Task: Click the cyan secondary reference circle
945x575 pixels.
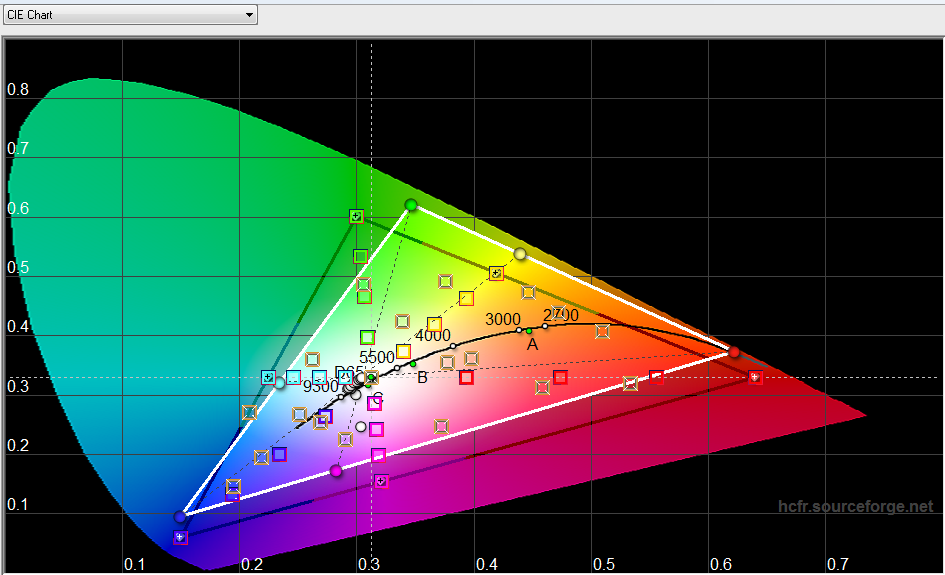Action: tap(281, 384)
